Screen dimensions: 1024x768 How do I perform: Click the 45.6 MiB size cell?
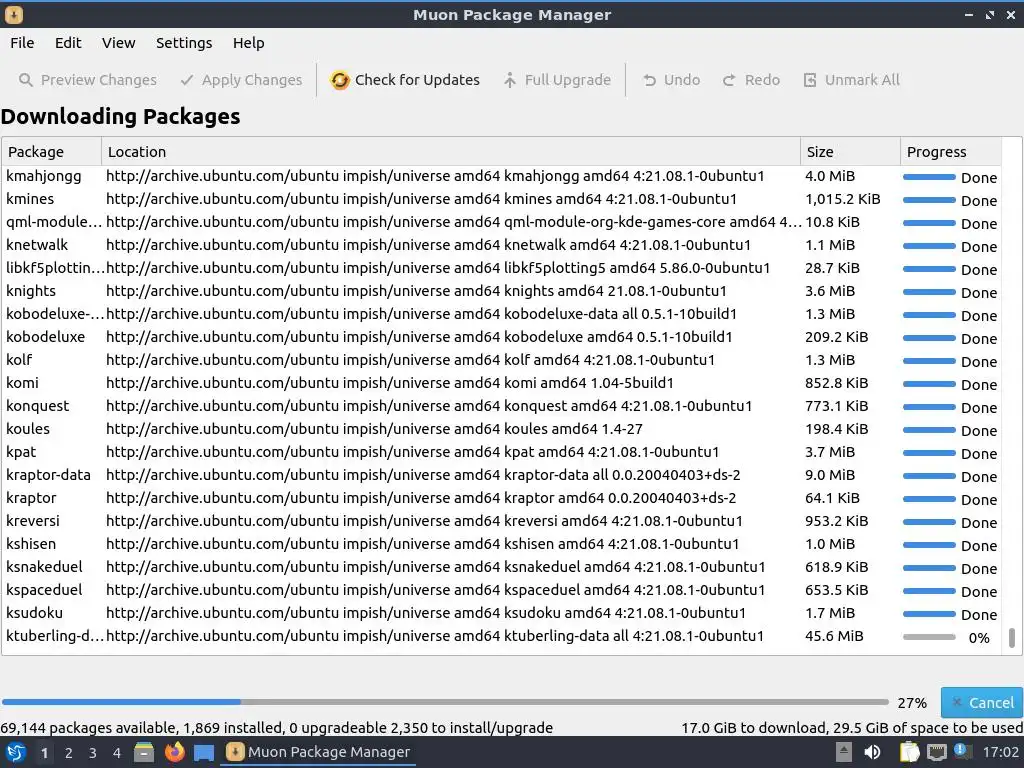834,636
